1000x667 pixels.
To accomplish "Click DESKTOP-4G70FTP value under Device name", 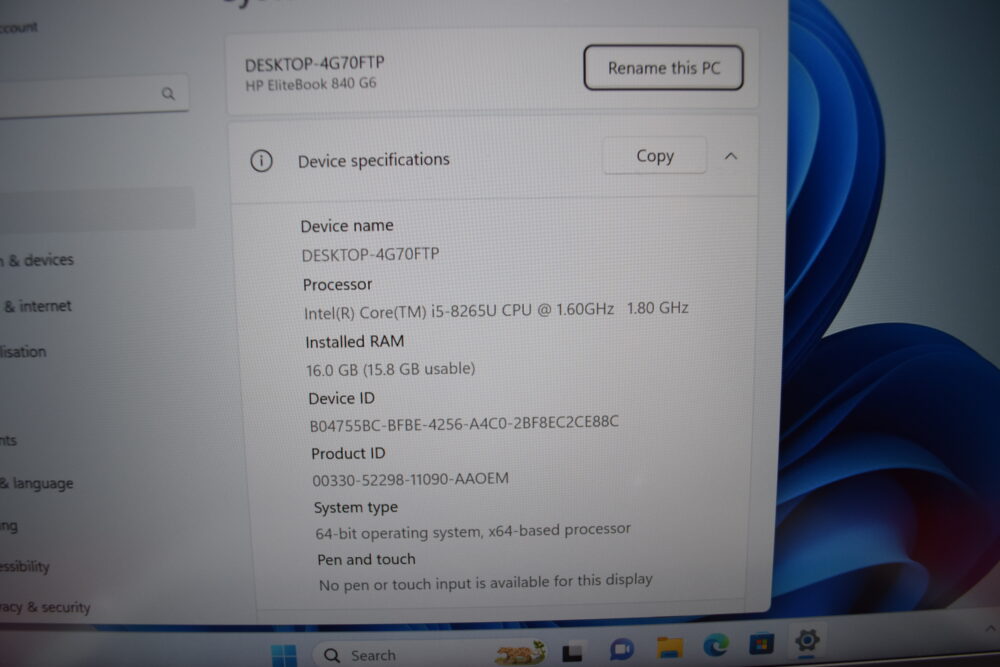I will [x=371, y=255].
